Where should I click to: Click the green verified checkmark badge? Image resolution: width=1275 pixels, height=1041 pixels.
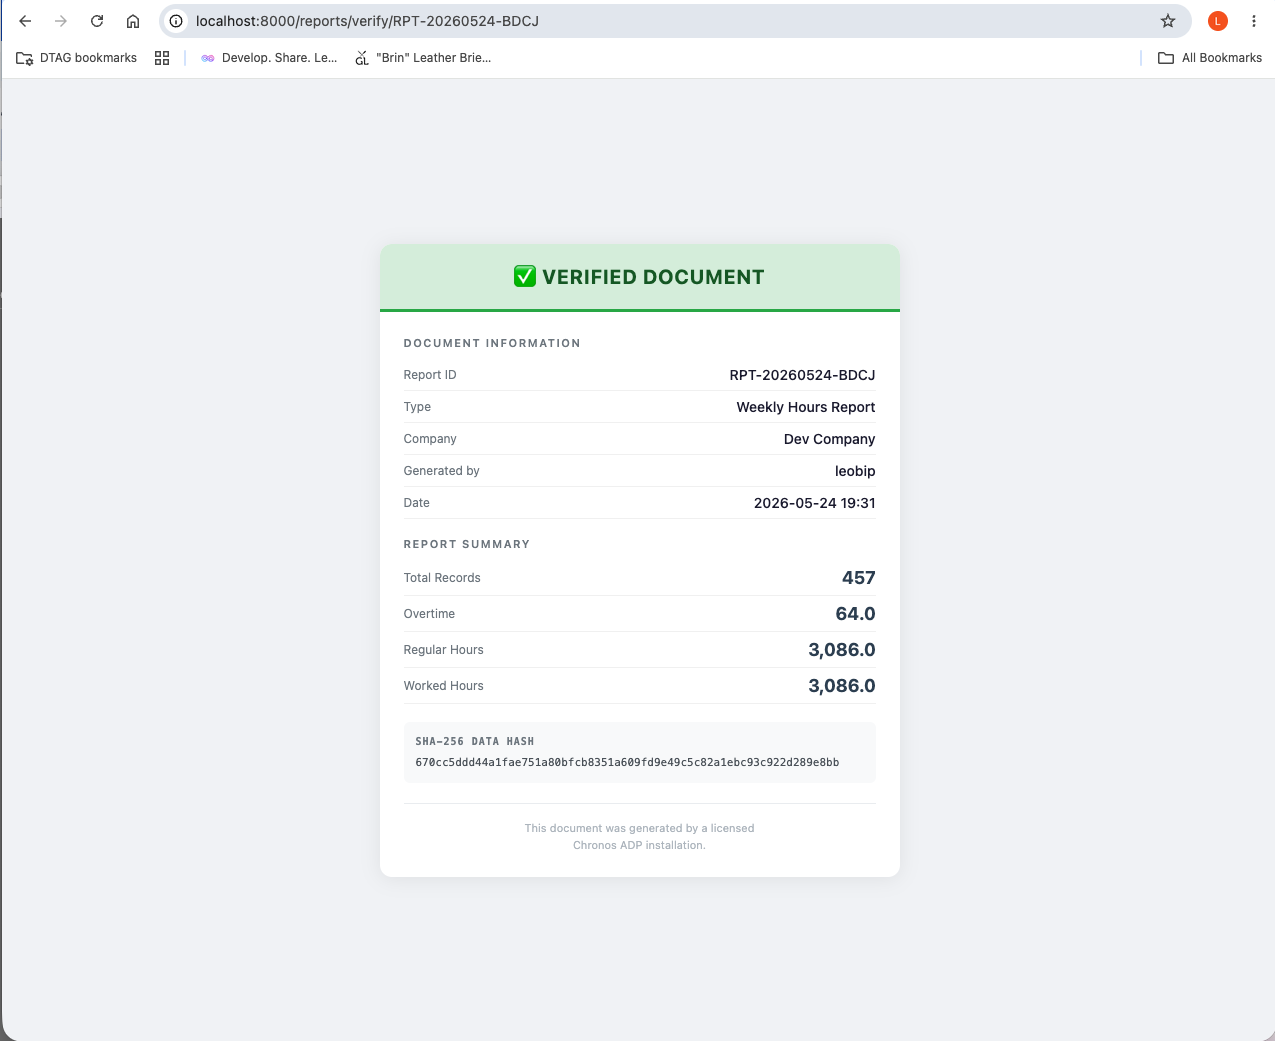pyautogui.click(x=525, y=277)
